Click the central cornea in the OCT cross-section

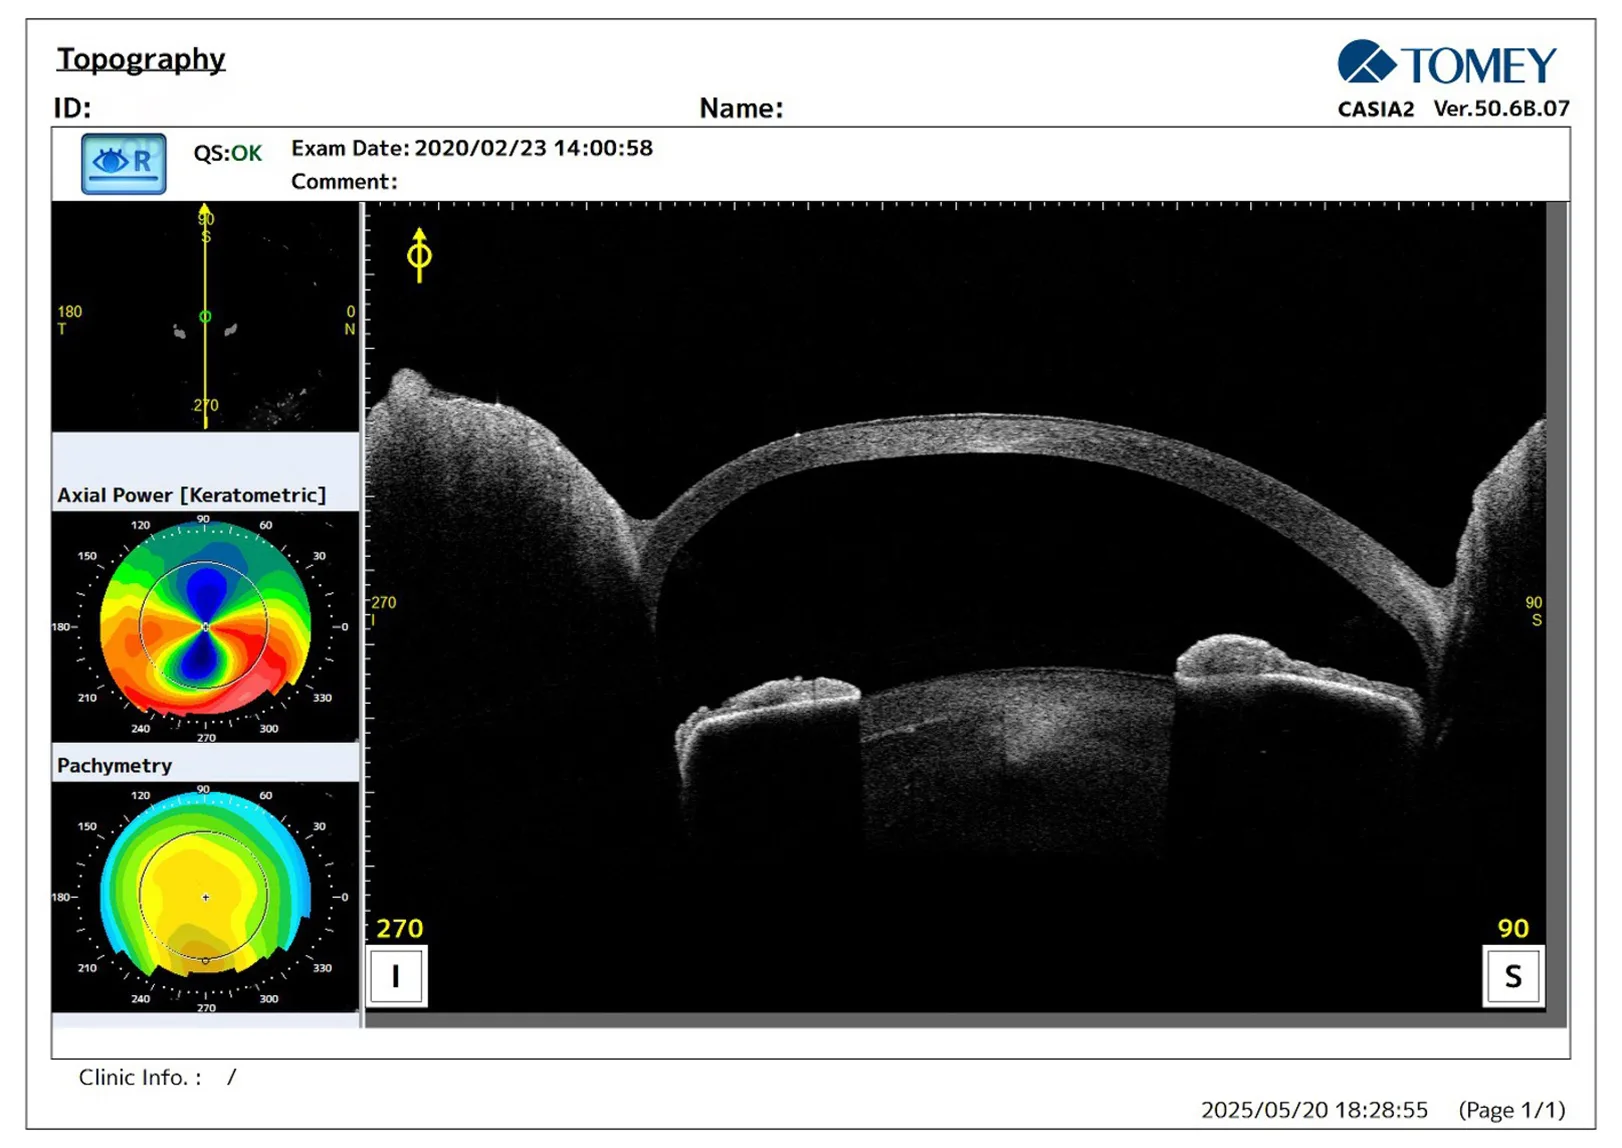(x=985, y=435)
